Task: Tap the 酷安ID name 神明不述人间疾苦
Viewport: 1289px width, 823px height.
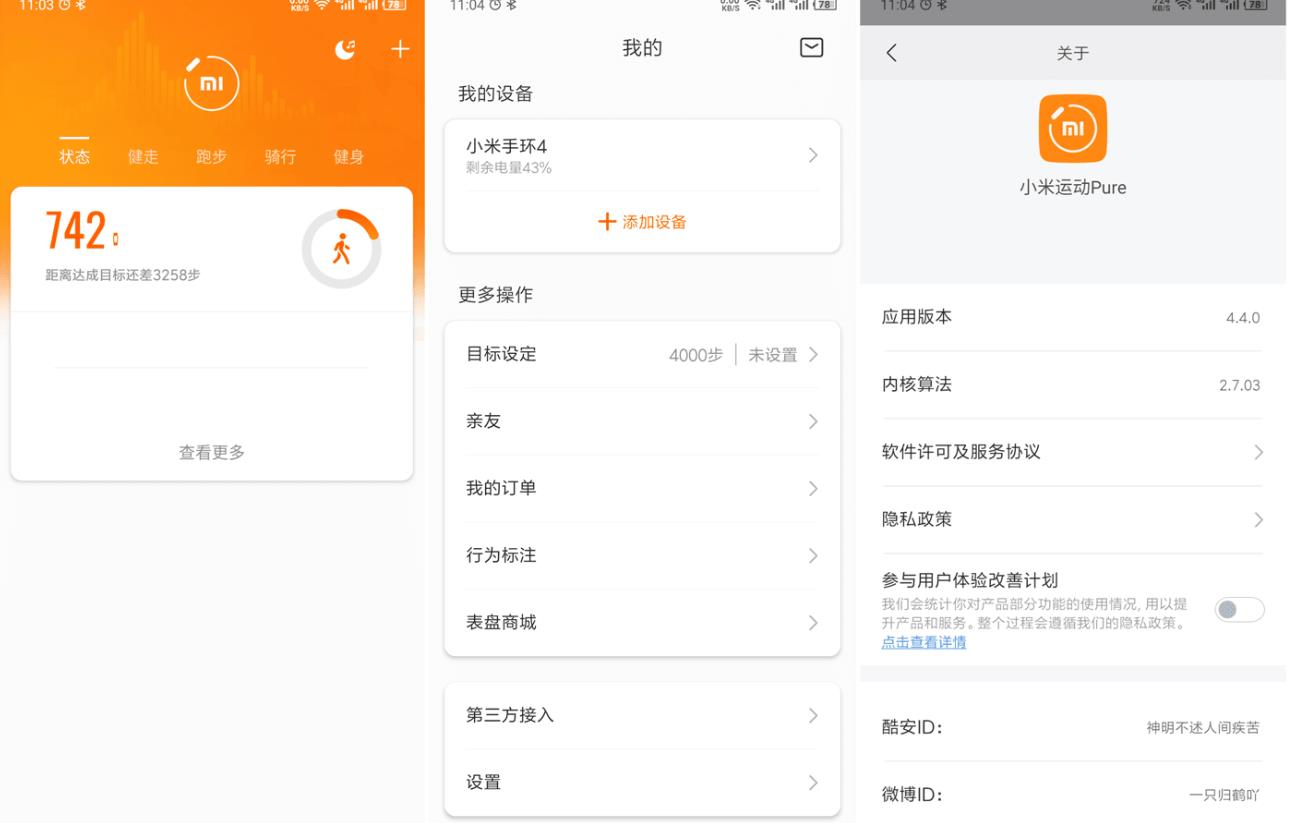Action: point(1203,728)
